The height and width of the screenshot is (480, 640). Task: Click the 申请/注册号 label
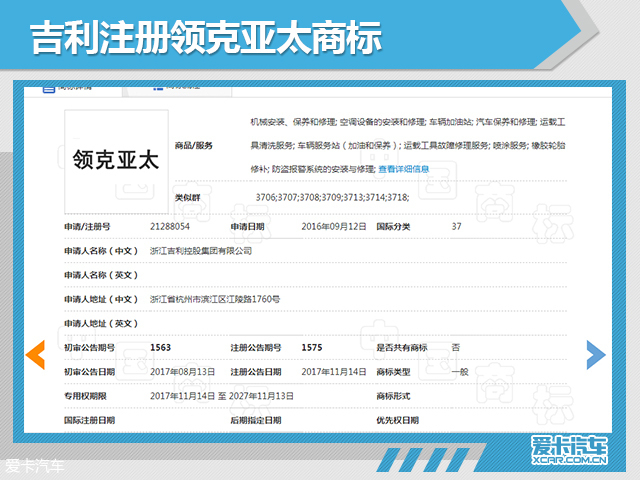tap(87, 227)
